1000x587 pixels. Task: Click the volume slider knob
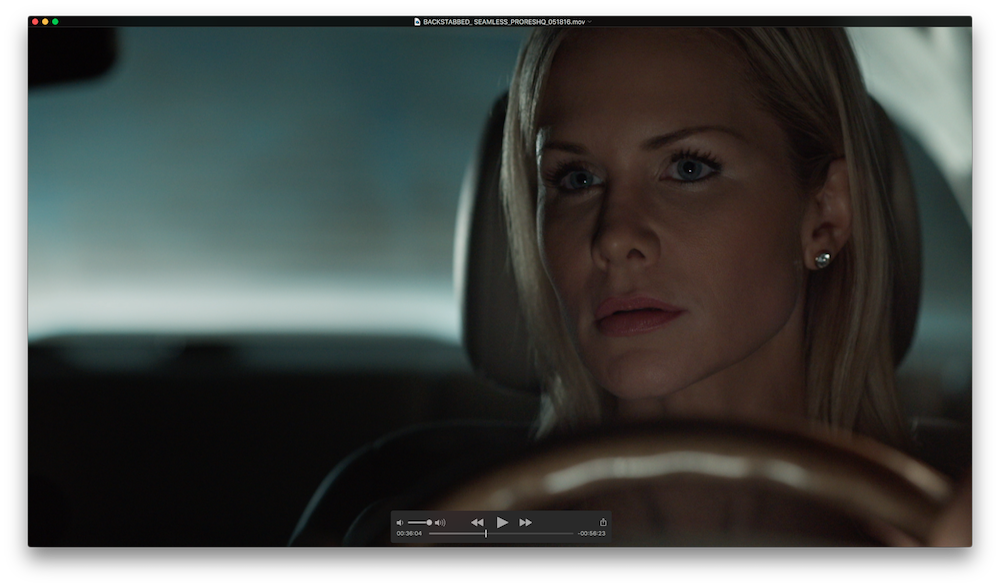pyautogui.click(x=429, y=523)
